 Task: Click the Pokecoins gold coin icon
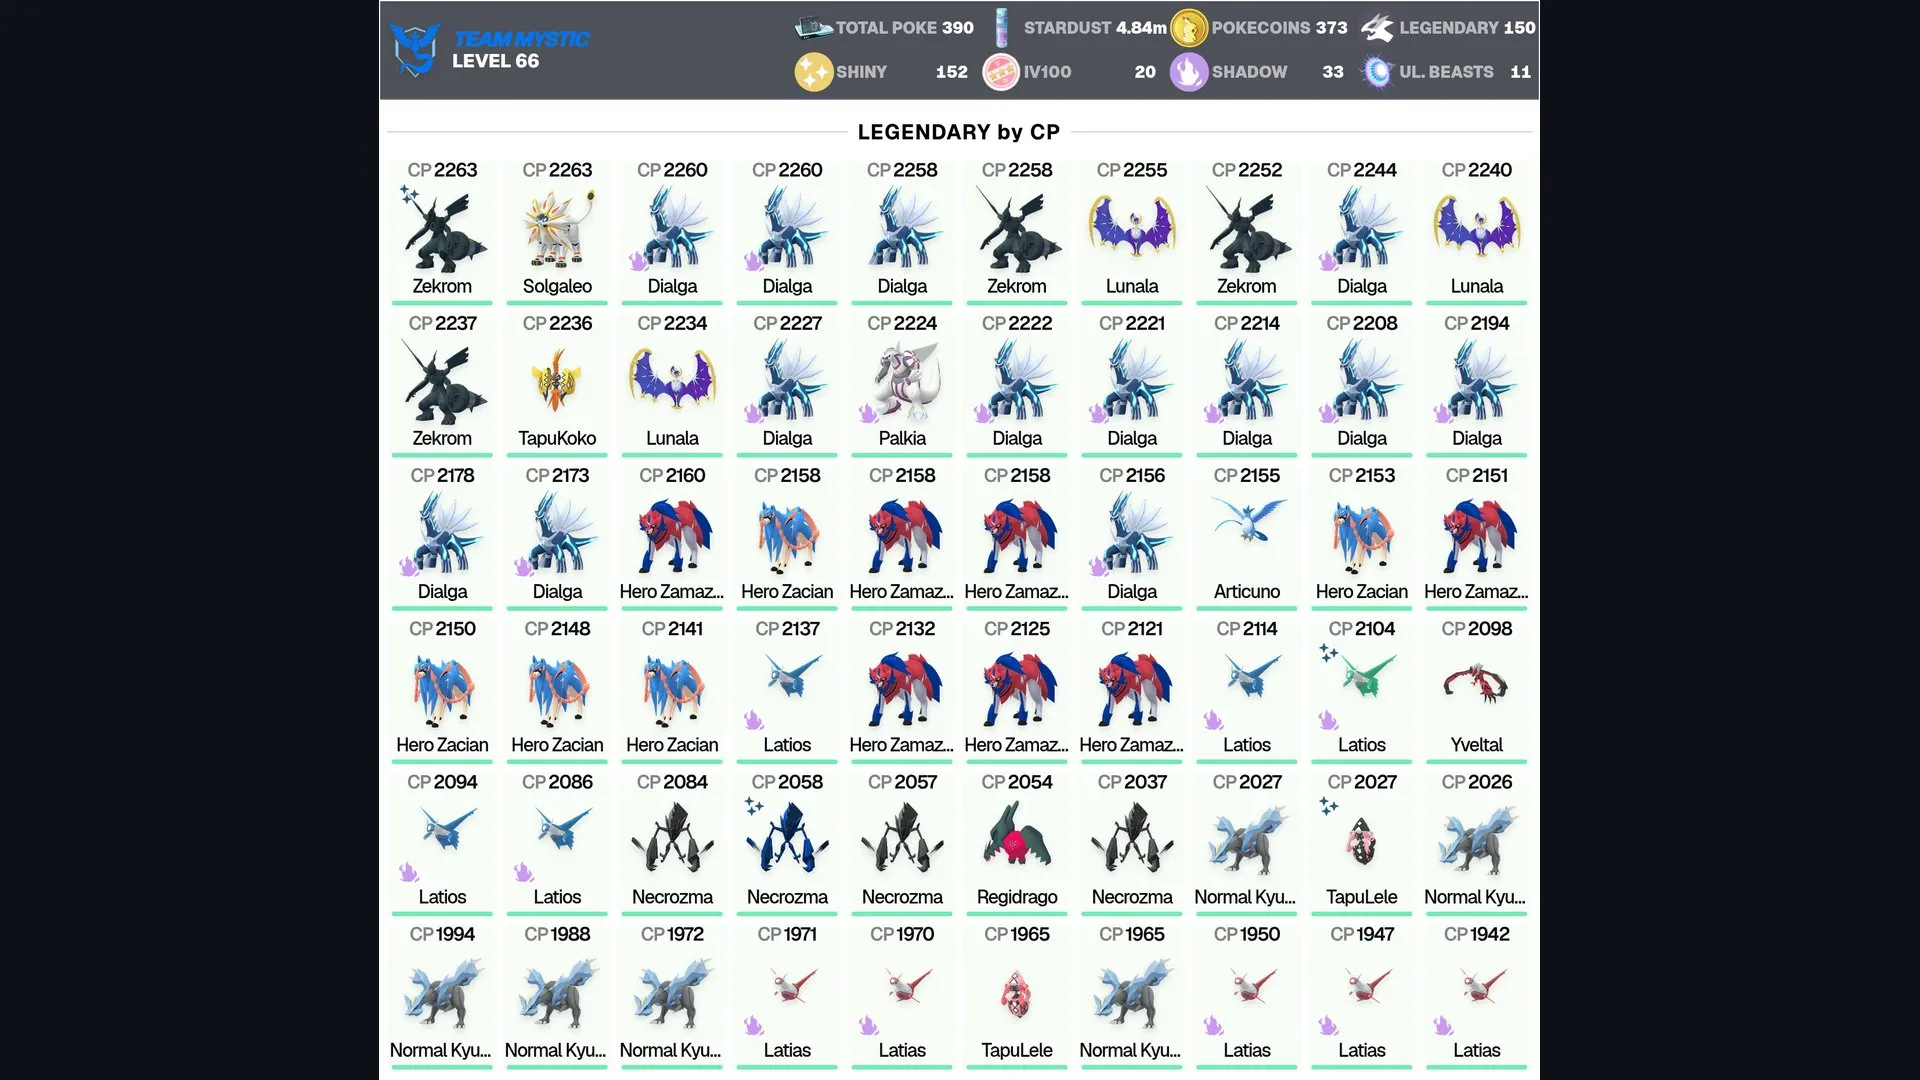coord(1189,28)
